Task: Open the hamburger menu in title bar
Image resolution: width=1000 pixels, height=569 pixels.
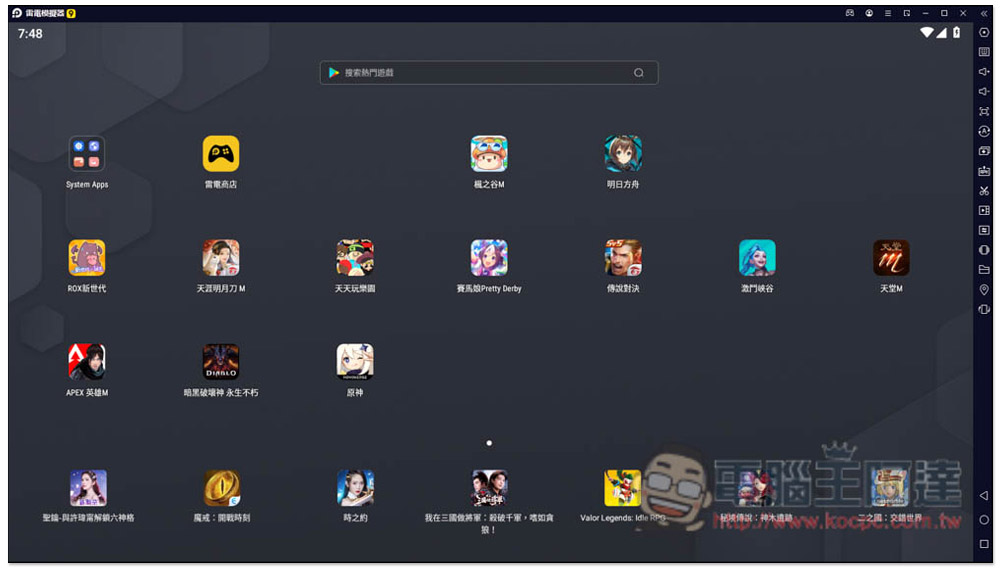Action: [x=888, y=14]
